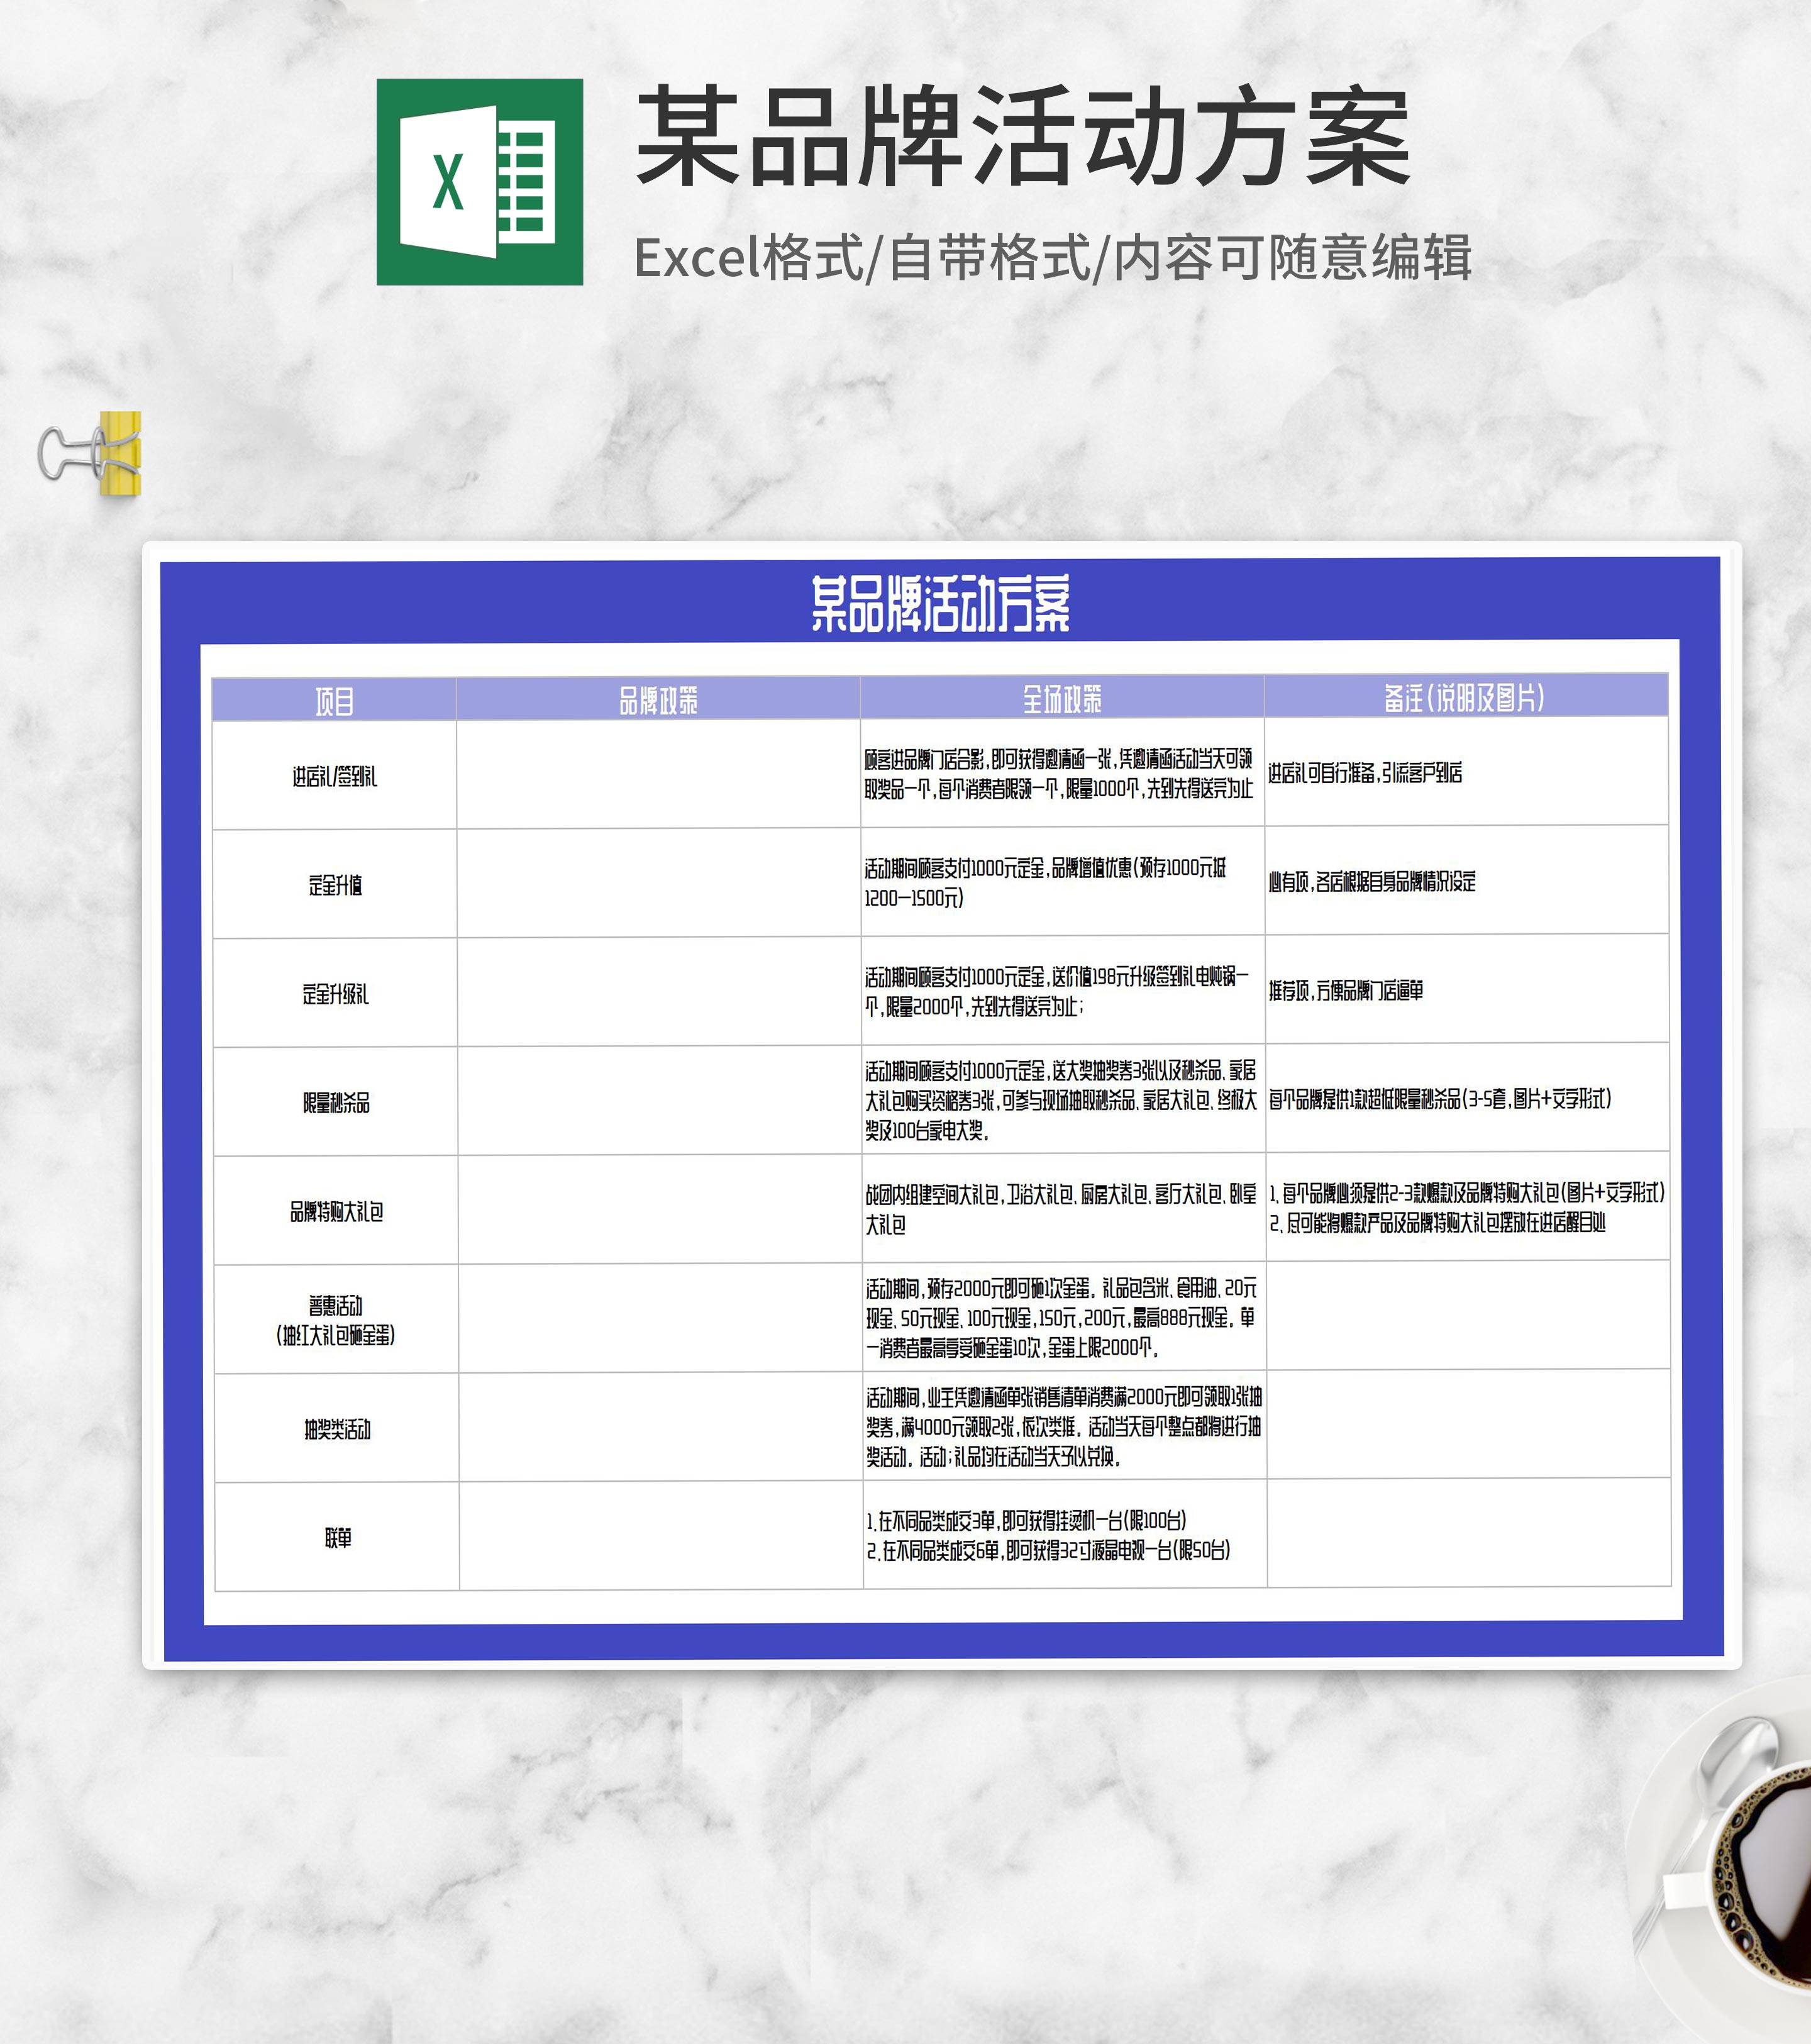This screenshot has height=2044, width=1811.
Task: Select the 抽奖类活动 project cell
Action: tap(337, 1429)
